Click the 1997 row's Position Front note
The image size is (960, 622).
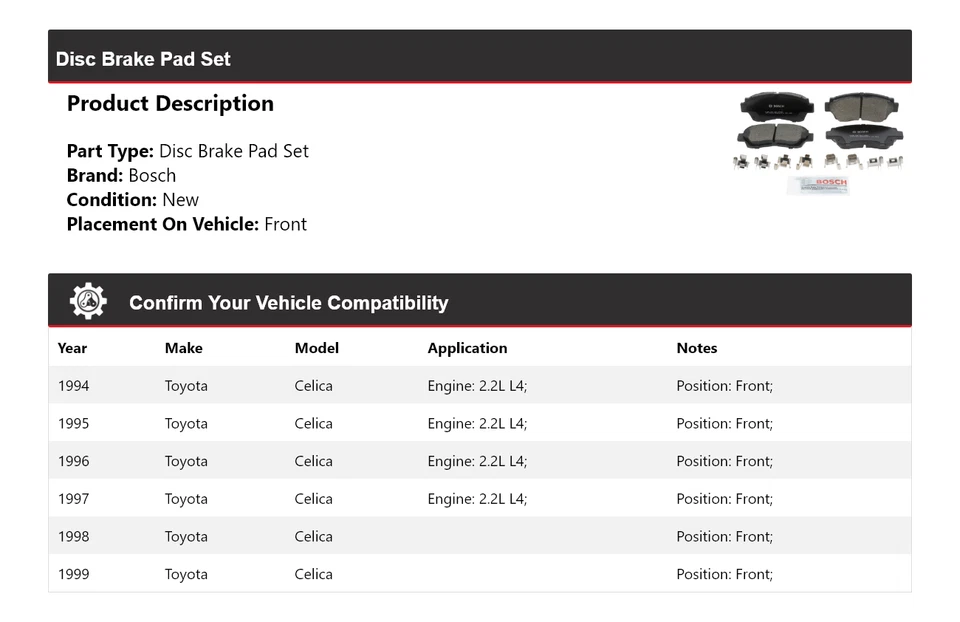point(724,499)
